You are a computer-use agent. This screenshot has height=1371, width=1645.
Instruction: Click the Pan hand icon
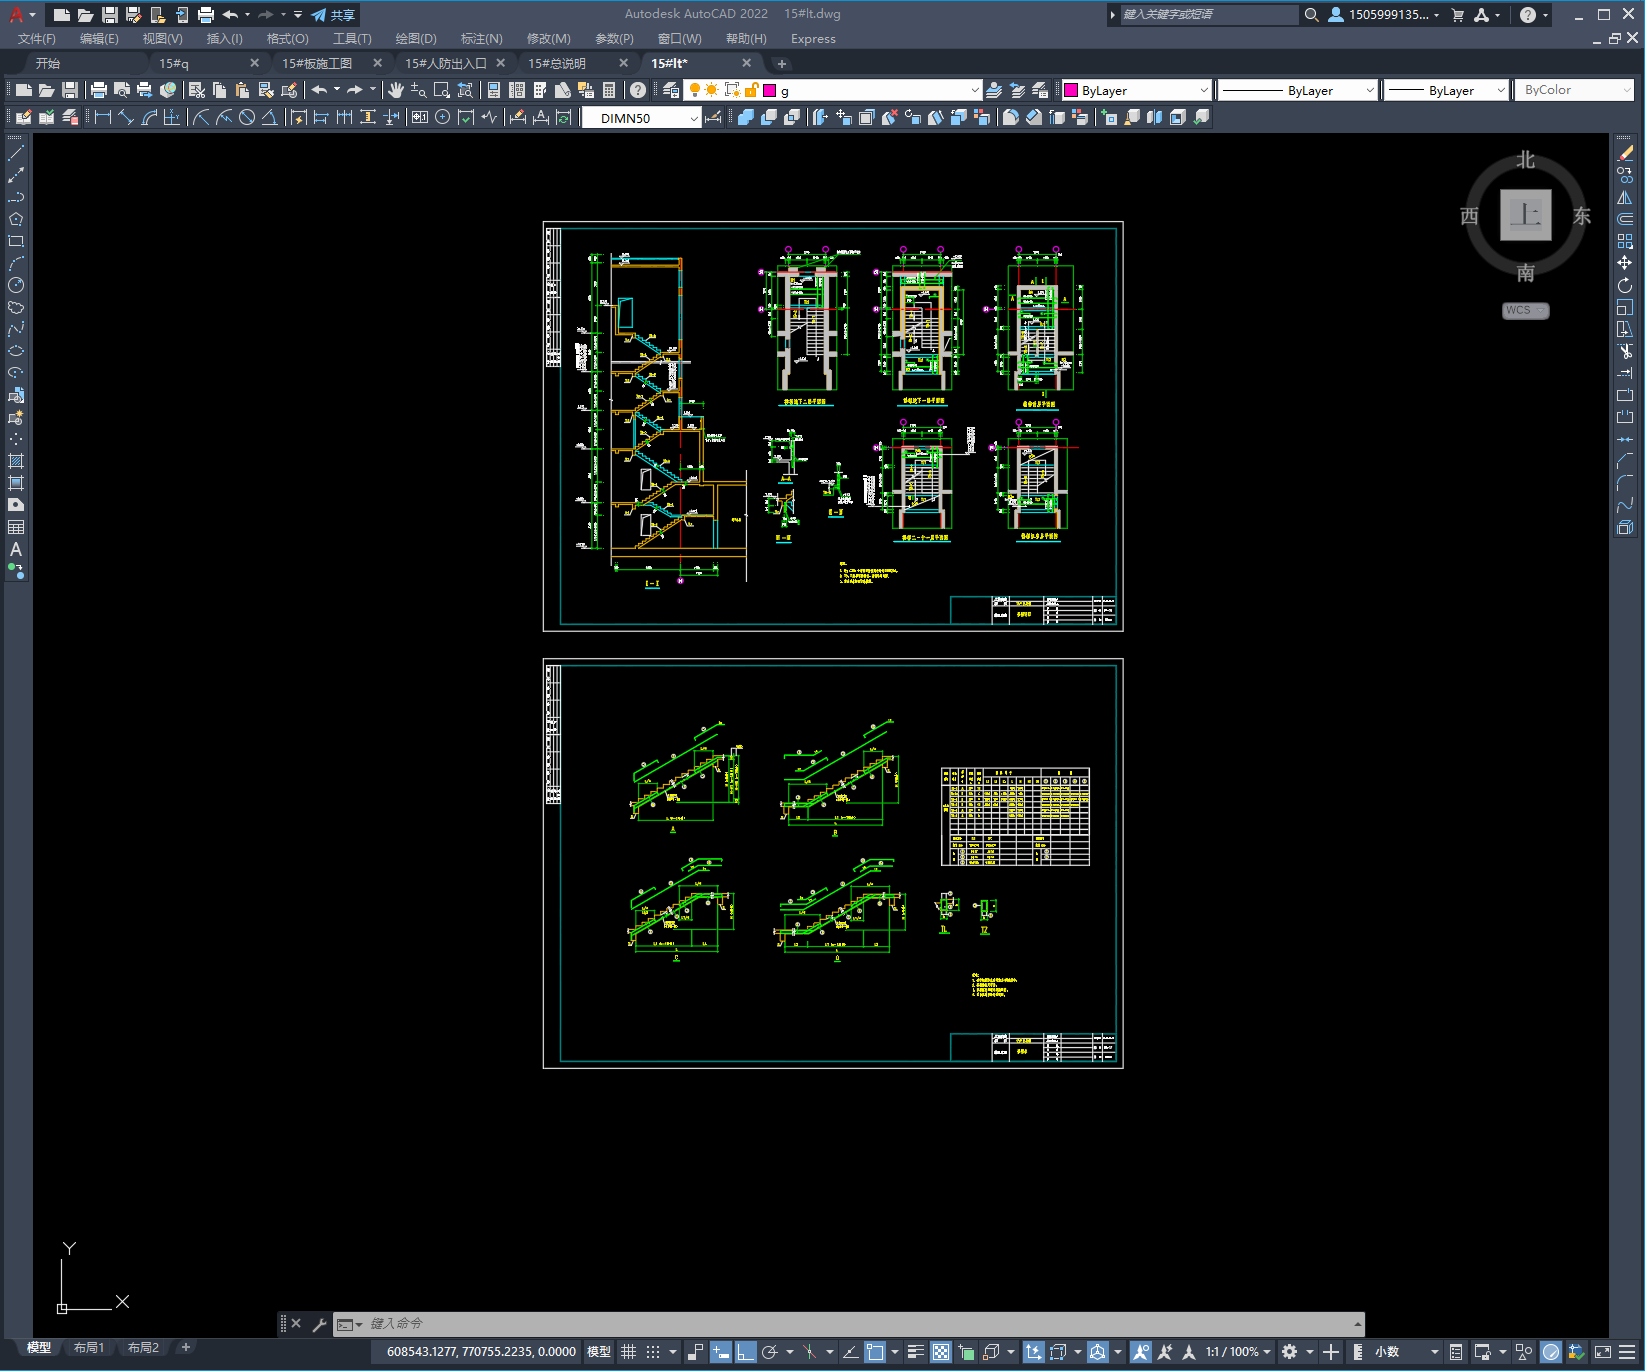396,90
